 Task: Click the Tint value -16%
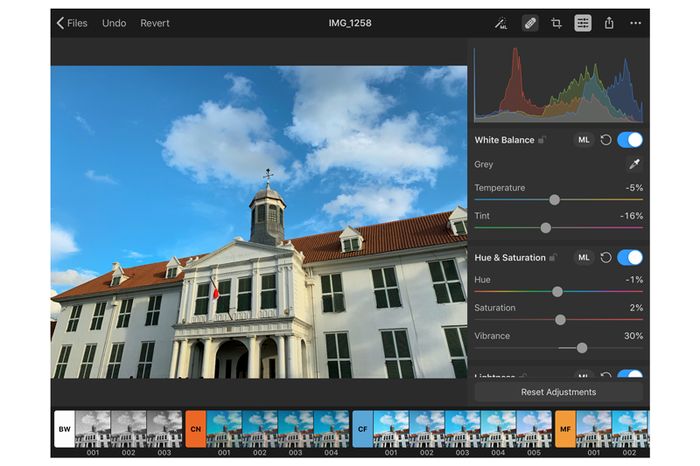[632, 216]
